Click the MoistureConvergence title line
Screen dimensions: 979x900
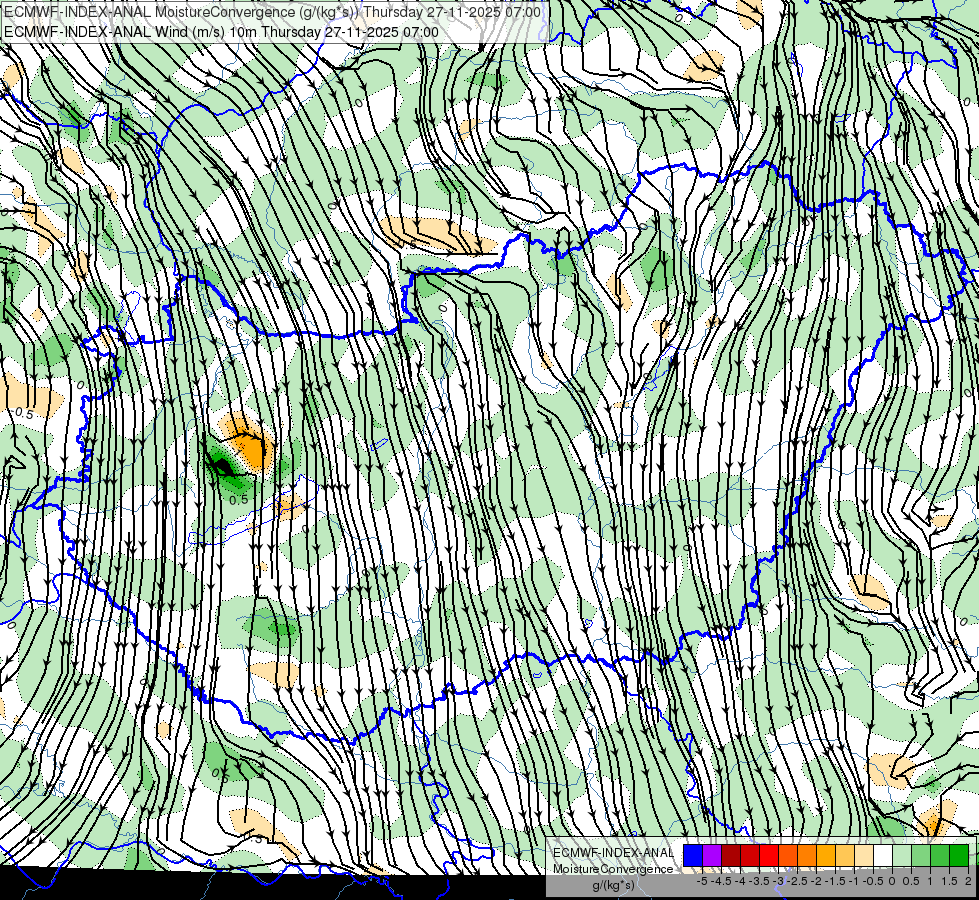[x=272, y=11]
